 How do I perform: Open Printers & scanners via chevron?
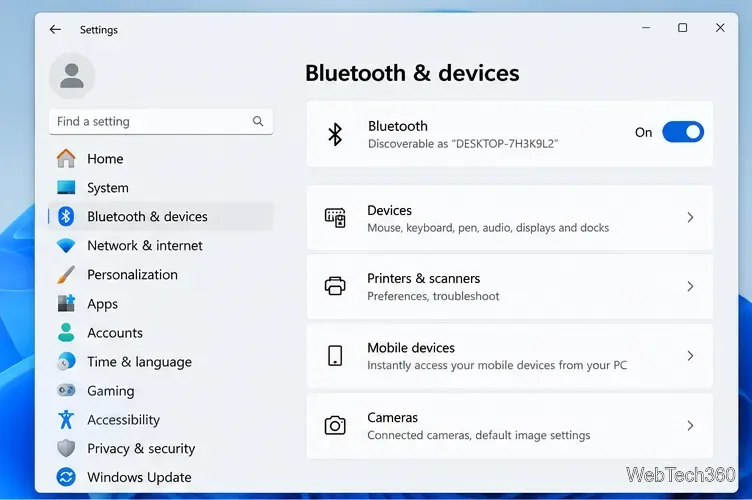690,287
